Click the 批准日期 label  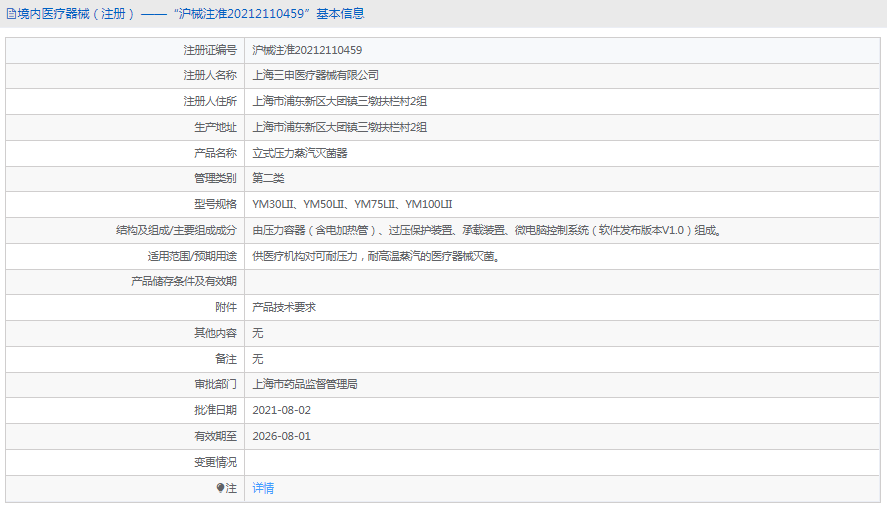coord(216,410)
